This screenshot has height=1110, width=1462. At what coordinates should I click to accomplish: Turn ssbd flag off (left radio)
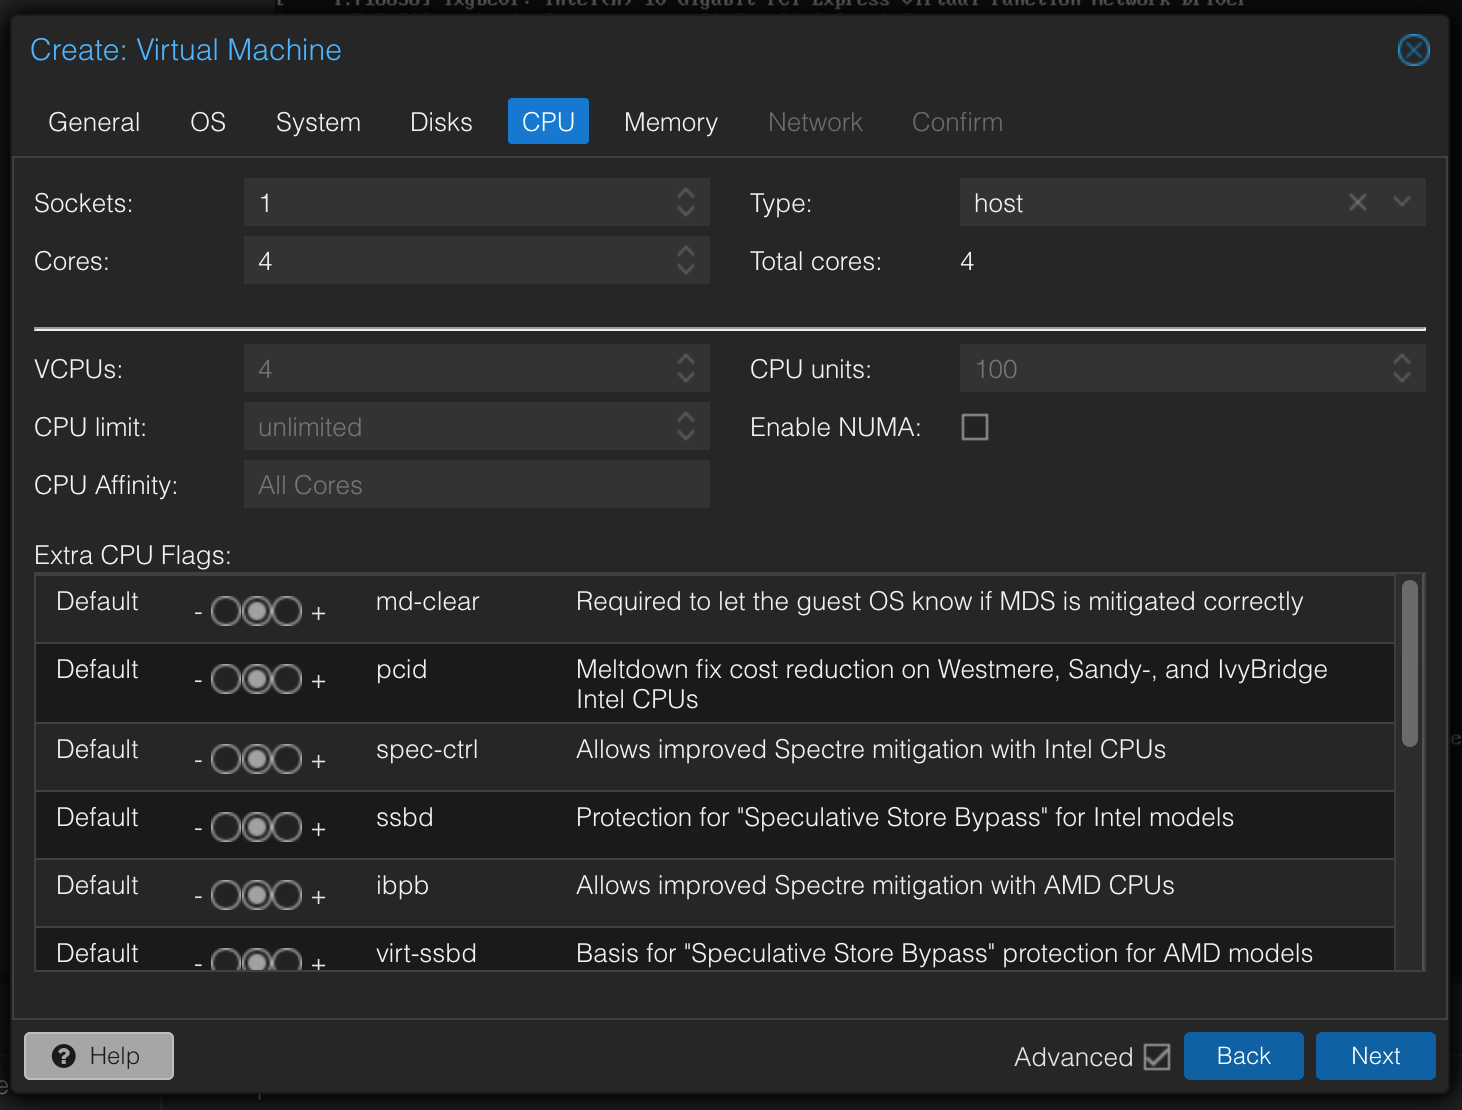coord(226,827)
